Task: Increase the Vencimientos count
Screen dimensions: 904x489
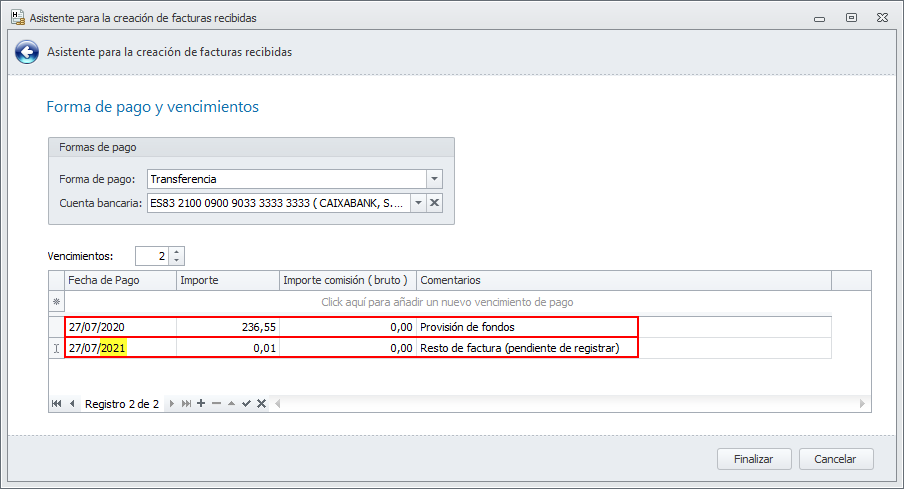Action: point(177,251)
